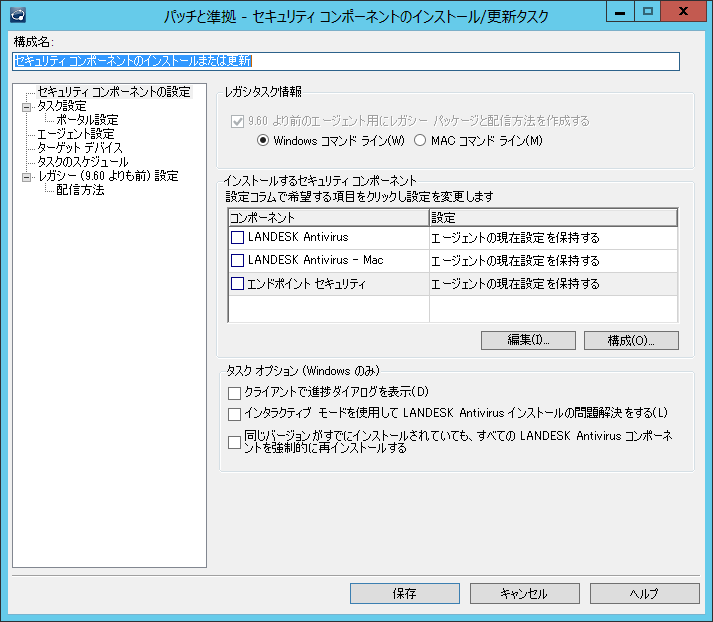Click the 構成 button
Image resolution: width=713 pixels, height=622 pixels.
[x=631, y=340]
